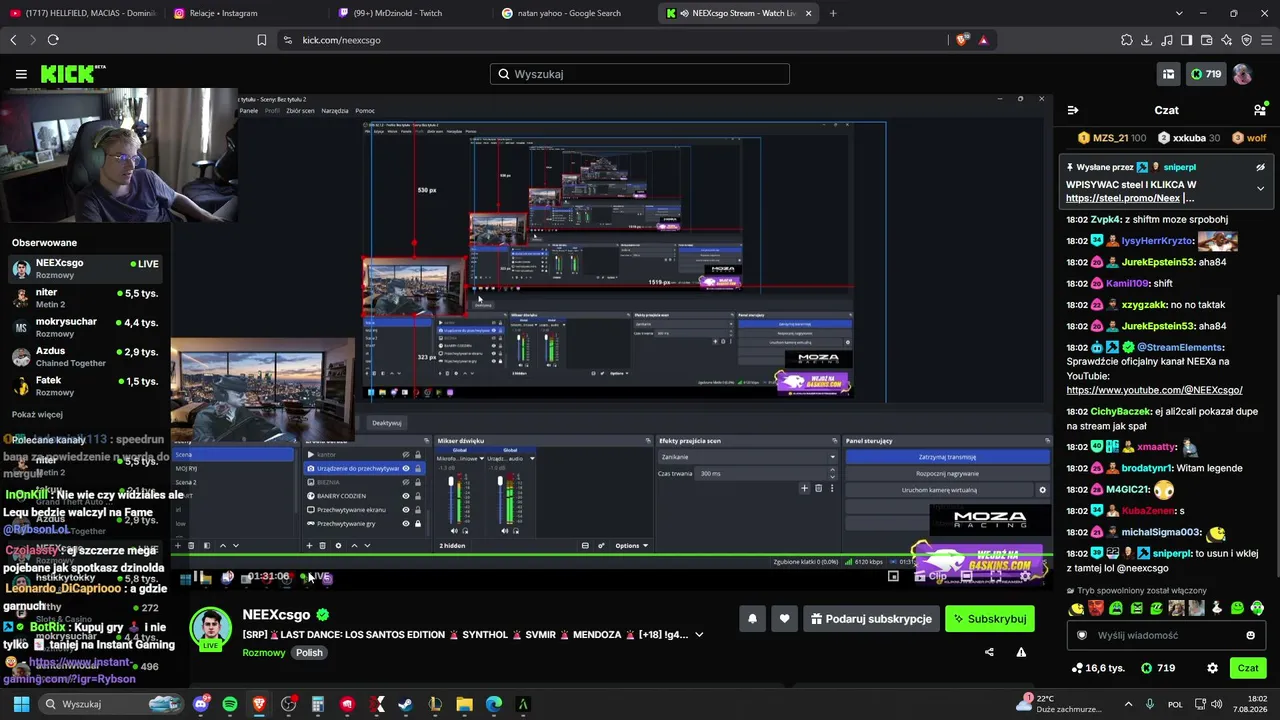The width and height of the screenshot is (1280, 720).
Task: Open the mixer Options dropdown in OBS
Action: [x=631, y=546]
